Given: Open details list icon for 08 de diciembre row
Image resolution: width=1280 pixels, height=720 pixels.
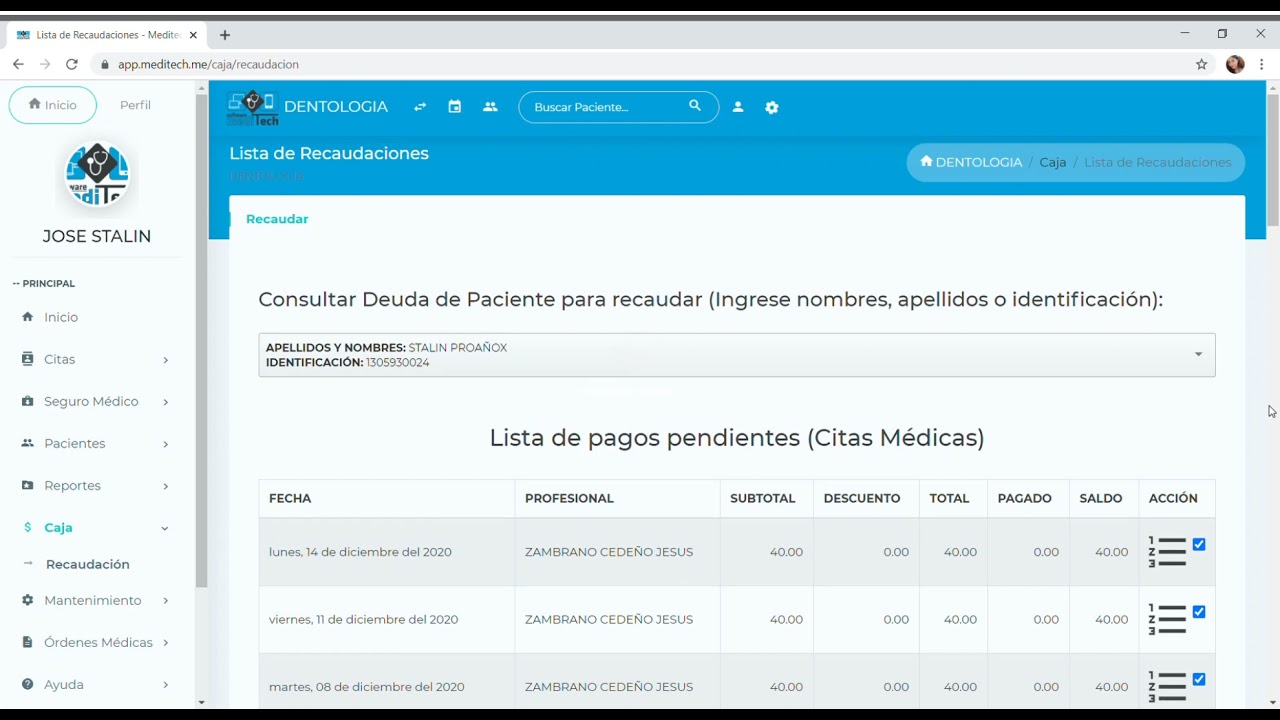Looking at the screenshot, I should tap(1167, 686).
